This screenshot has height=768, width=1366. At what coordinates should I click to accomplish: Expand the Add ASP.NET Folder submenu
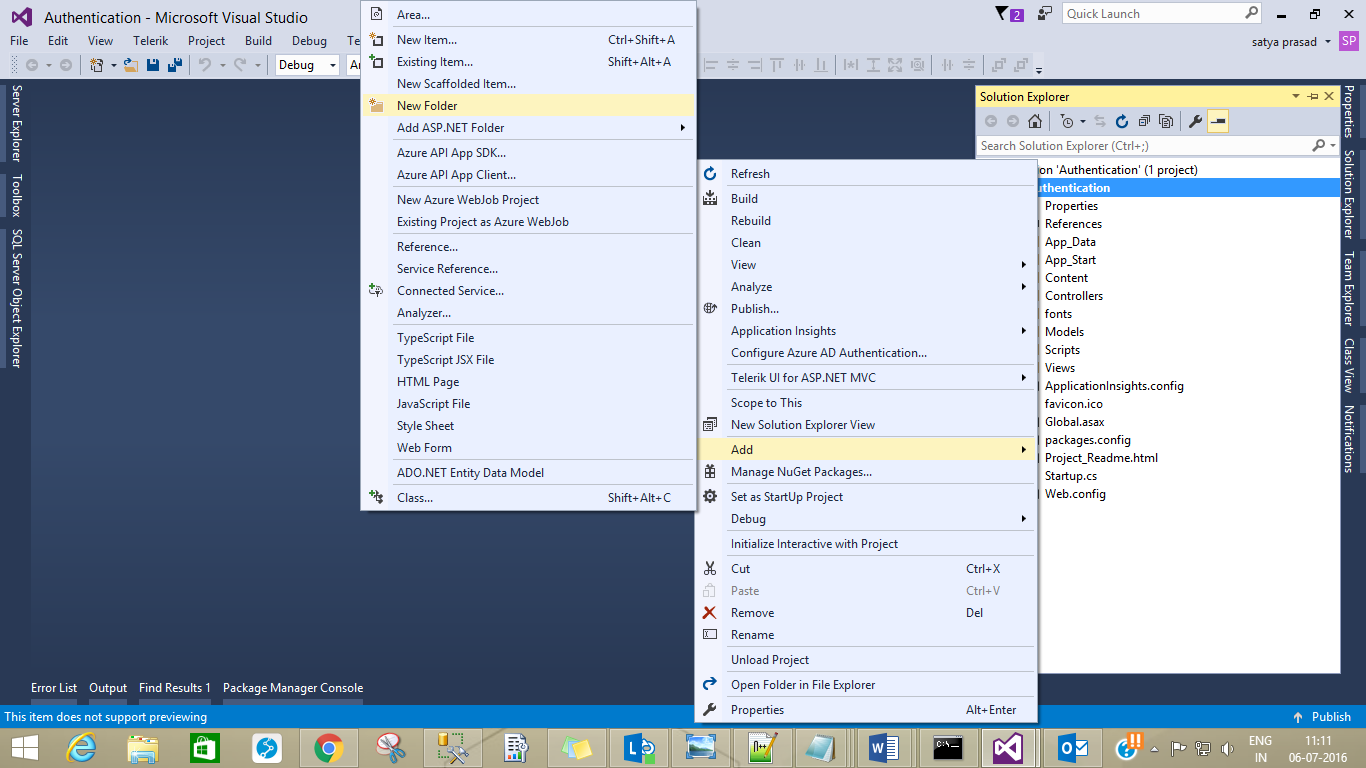[x=683, y=128]
